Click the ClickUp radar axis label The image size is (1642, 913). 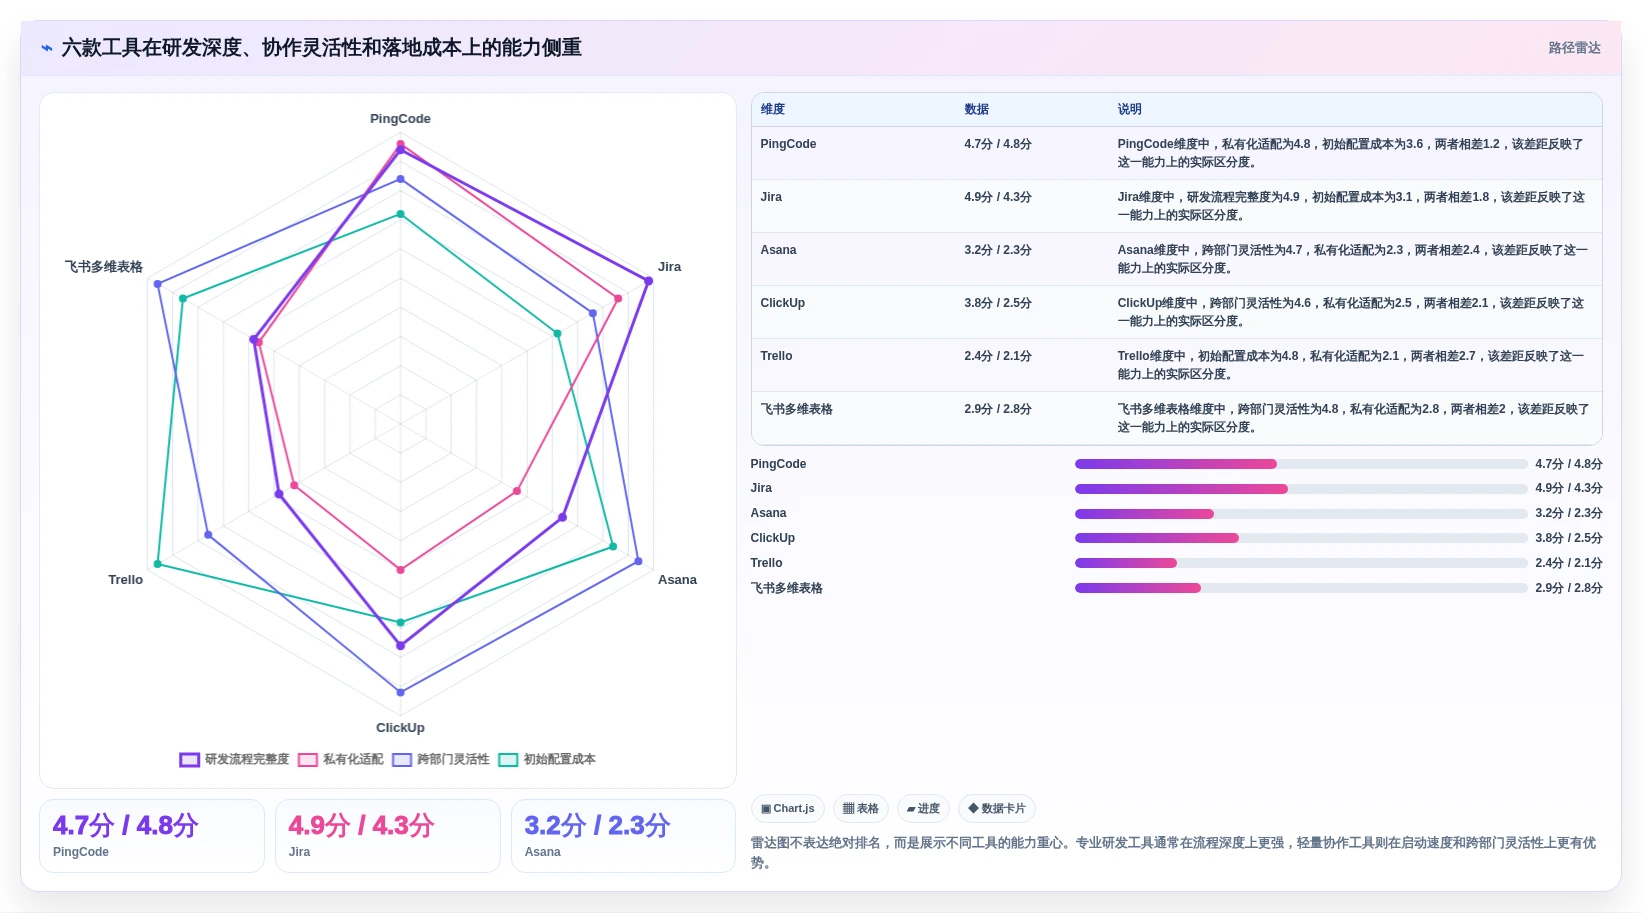click(400, 728)
